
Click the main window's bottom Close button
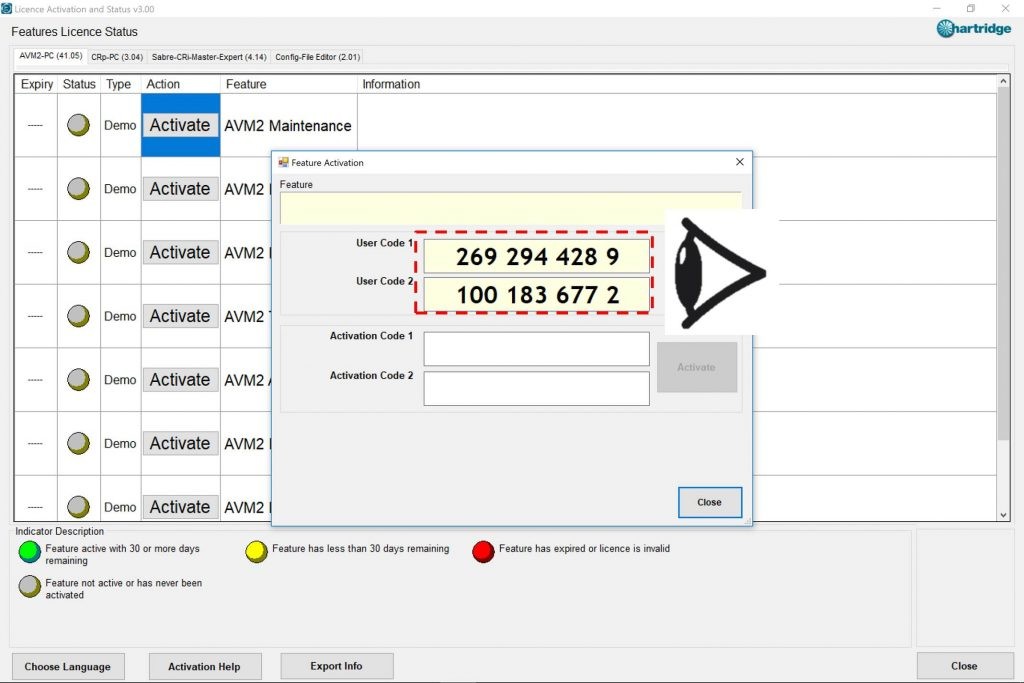[965, 666]
